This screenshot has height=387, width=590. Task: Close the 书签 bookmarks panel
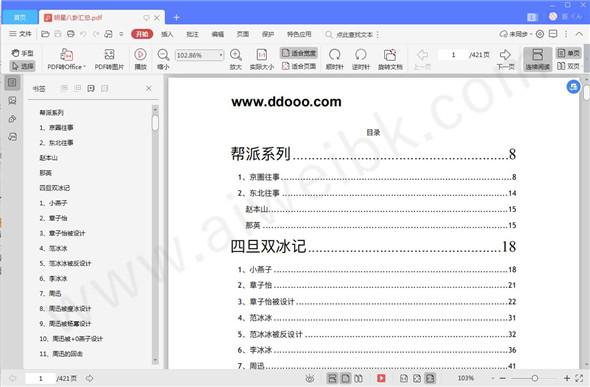[x=149, y=88]
